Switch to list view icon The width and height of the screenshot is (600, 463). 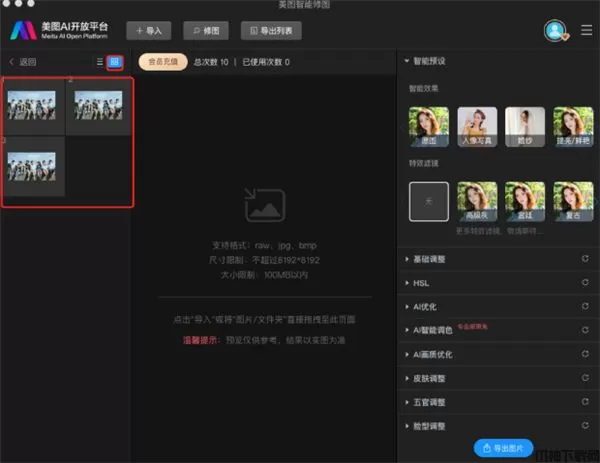100,62
